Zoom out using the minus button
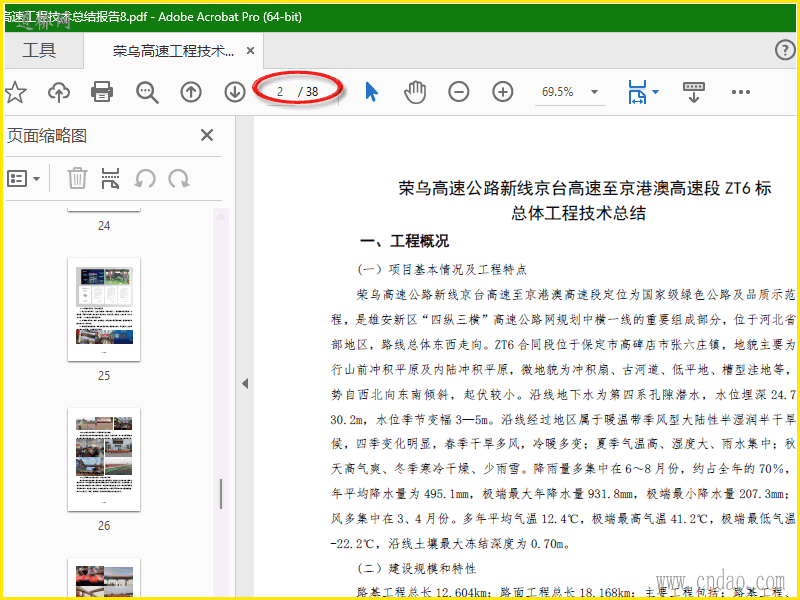800x600 pixels. pos(459,92)
